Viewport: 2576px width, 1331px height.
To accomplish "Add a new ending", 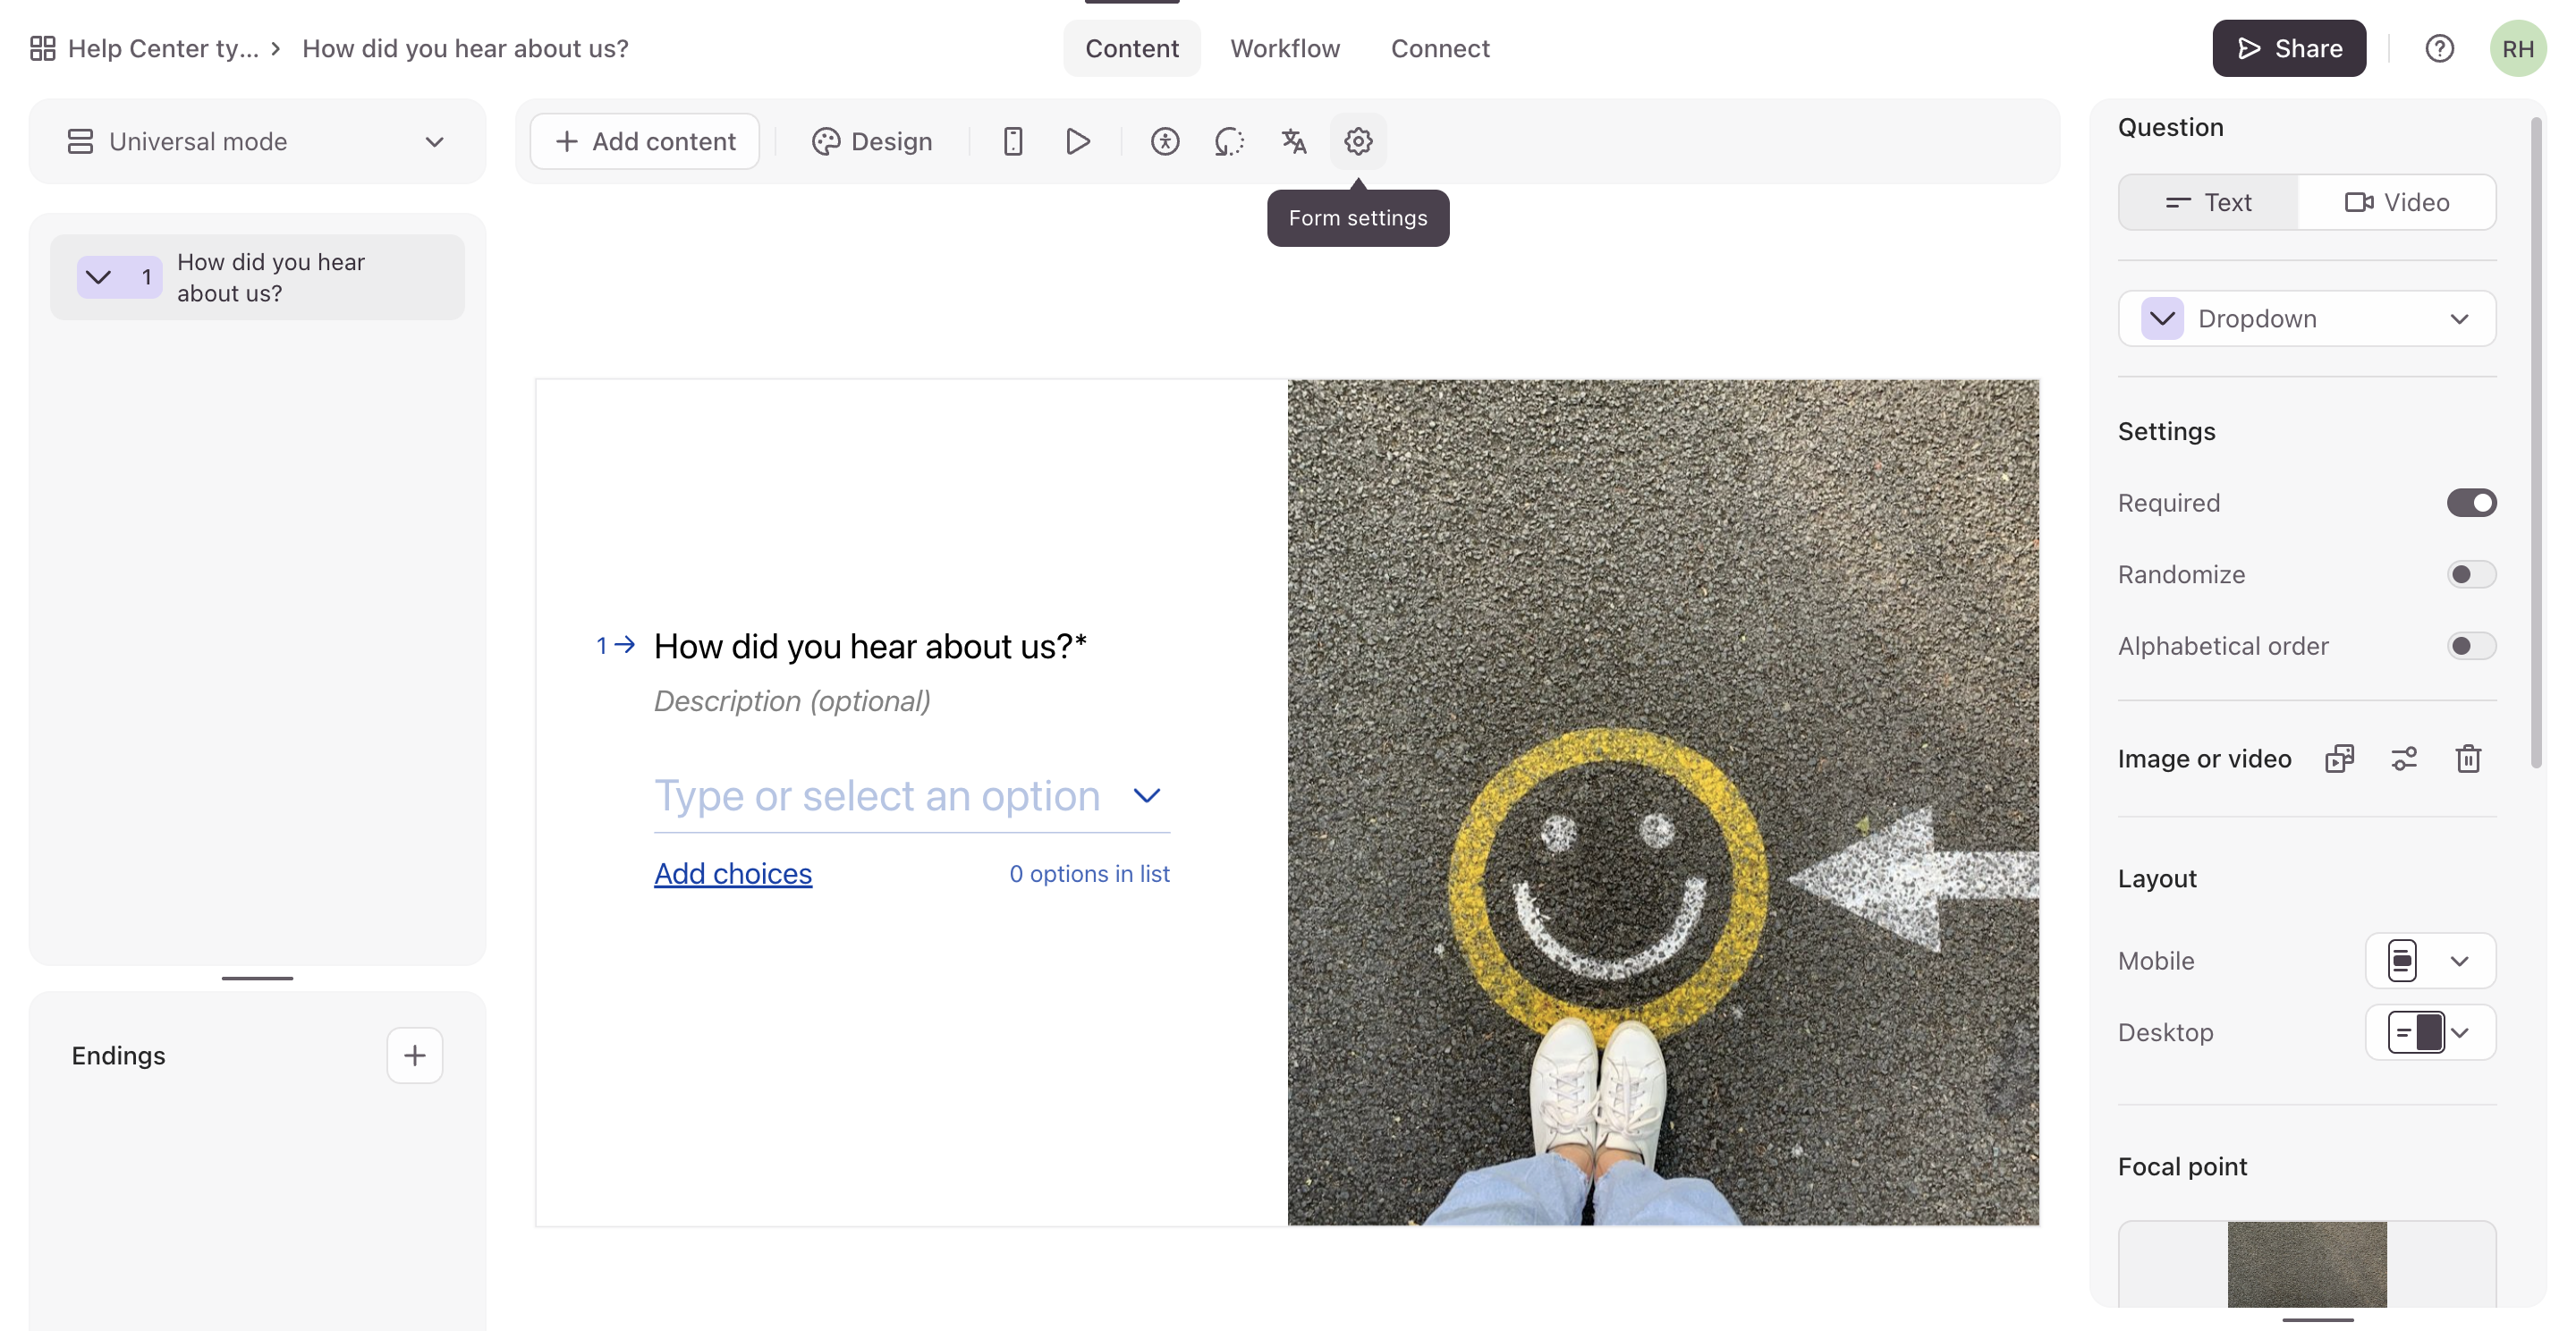I will pos(414,1055).
